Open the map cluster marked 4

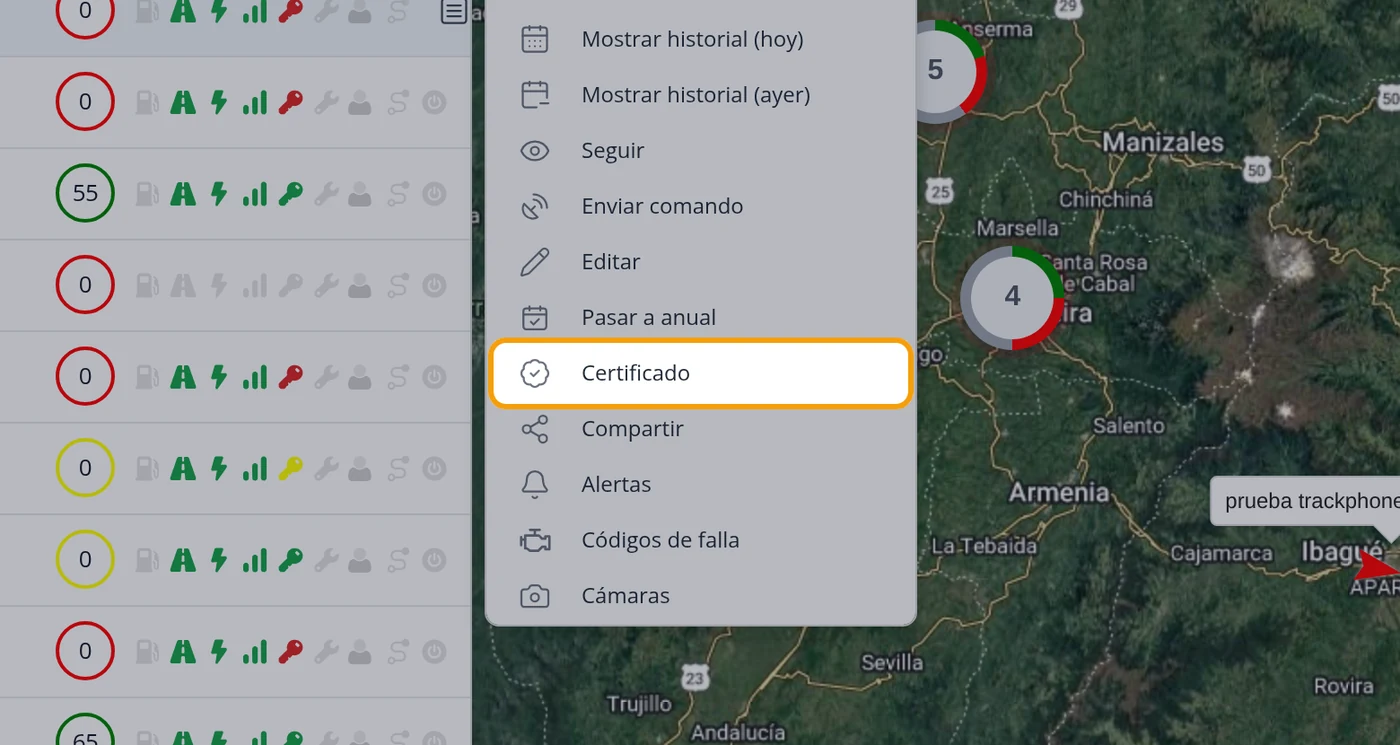(1012, 297)
